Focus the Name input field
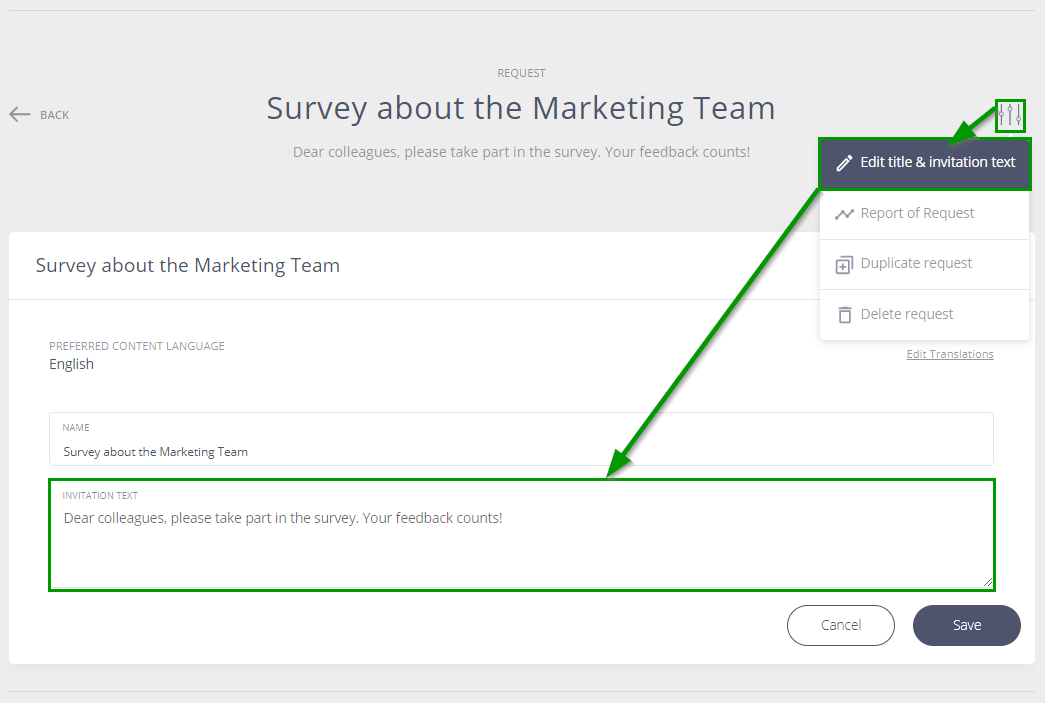Viewport: 1045px width, 703px height. [x=521, y=439]
